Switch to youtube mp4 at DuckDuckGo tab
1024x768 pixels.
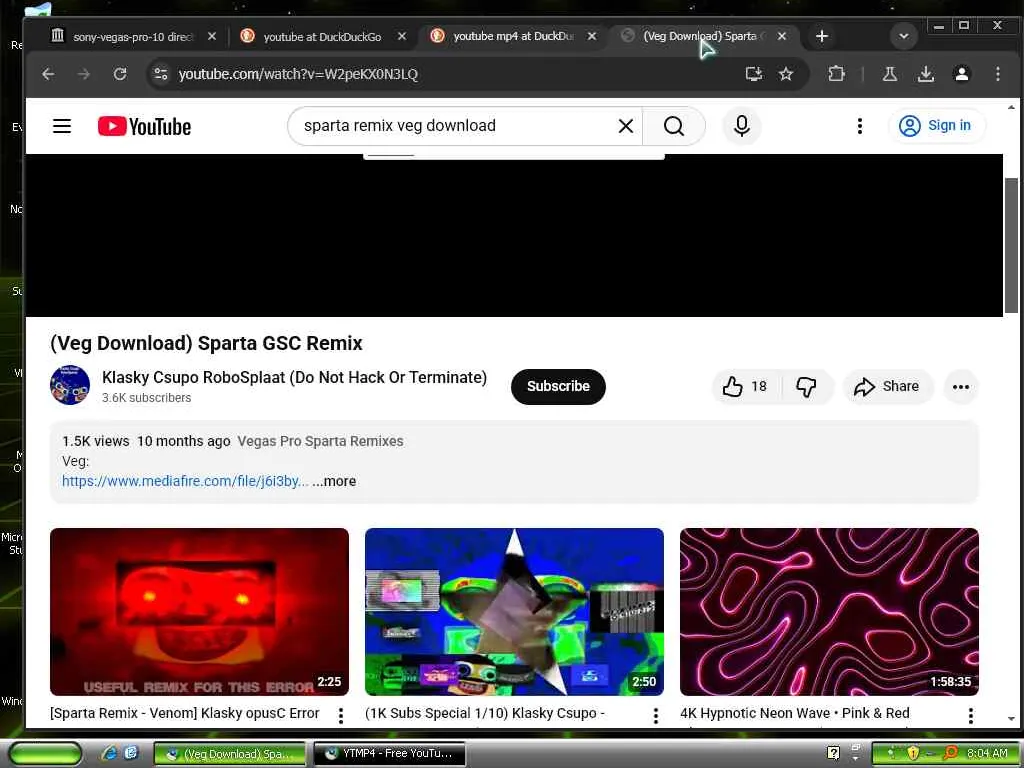point(514,37)
